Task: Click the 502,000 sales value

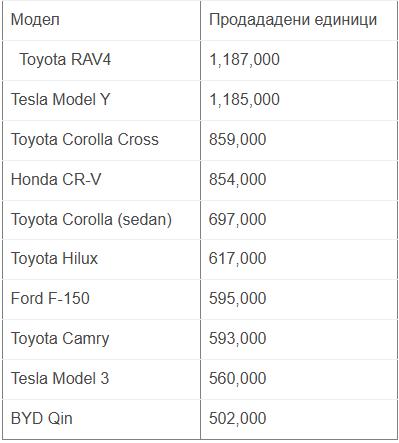Action: (x=237, y=419)
